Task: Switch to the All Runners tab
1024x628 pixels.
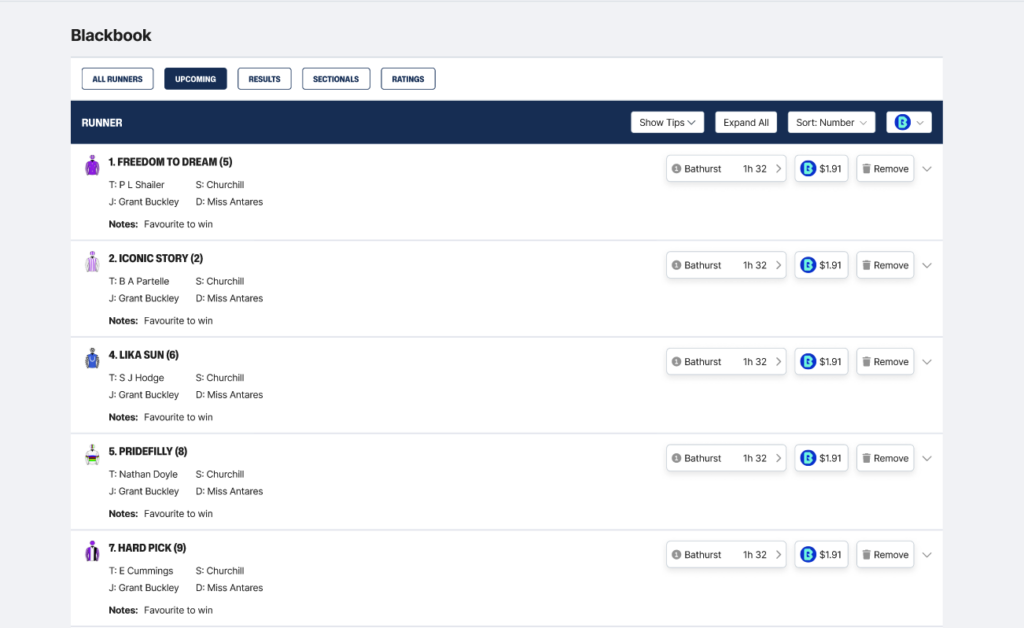Action: [118, 79]
